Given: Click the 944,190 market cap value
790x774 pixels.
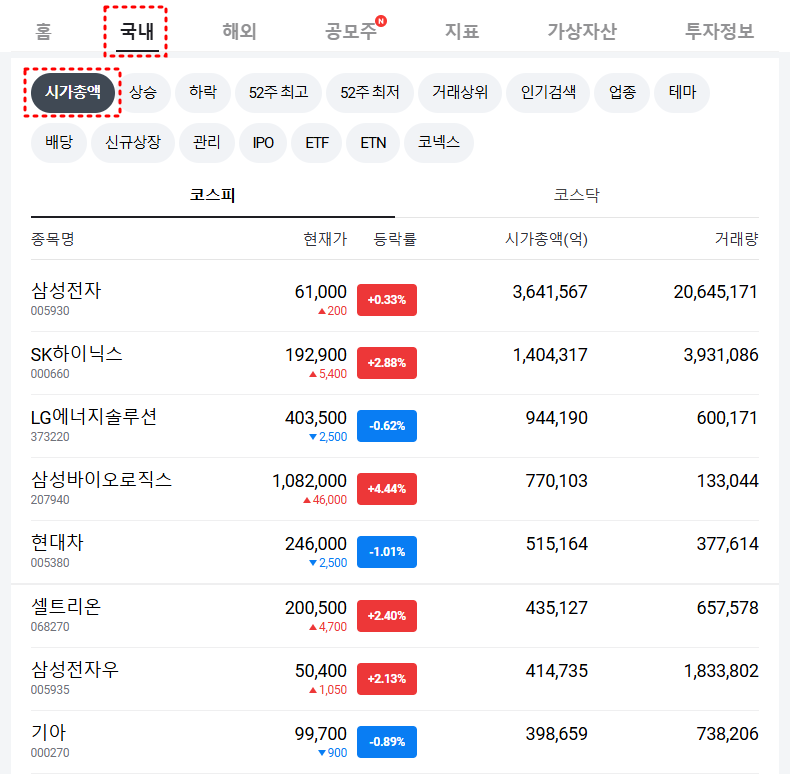Looking at the screenshot, I should coord(557,418).
